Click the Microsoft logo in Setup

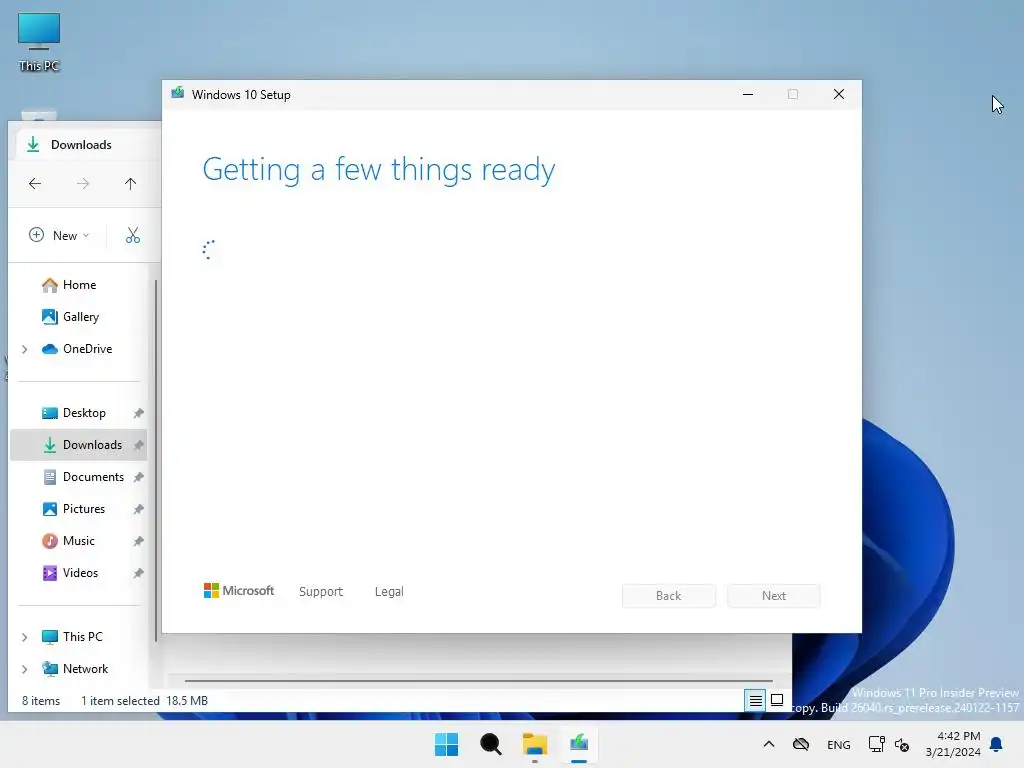click(x=238, y=590)
